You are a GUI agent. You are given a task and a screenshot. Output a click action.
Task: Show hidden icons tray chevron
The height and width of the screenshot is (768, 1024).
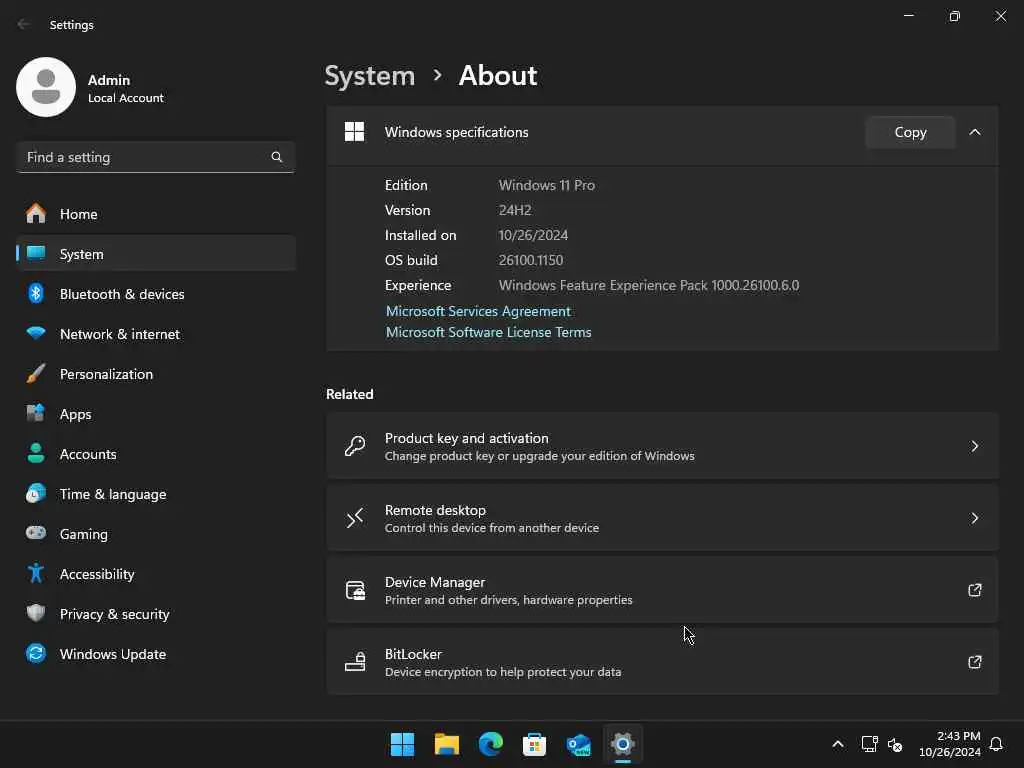[x=838, y=744]
